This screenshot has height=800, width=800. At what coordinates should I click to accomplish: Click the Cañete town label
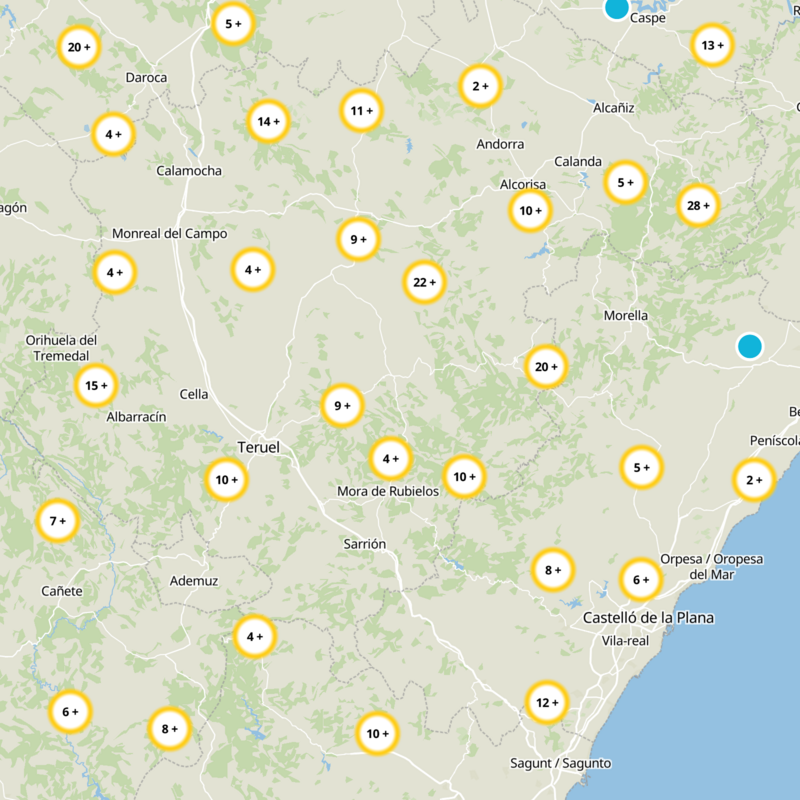62,591
